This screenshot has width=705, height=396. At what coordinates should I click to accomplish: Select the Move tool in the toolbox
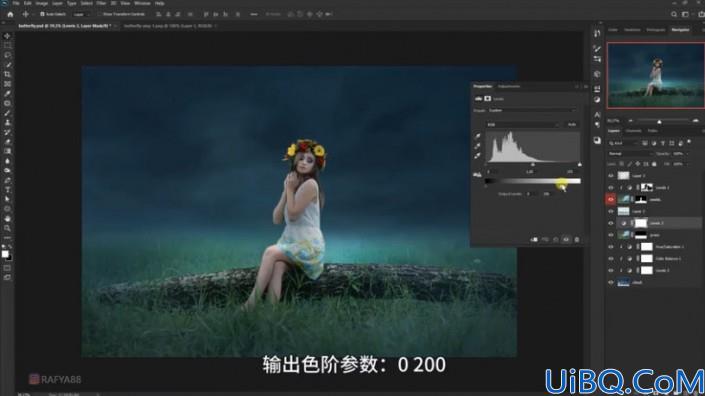(x=7, y=36)
